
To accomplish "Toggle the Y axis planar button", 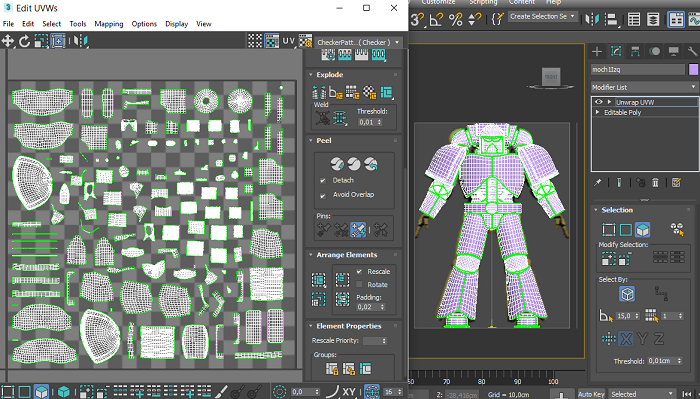I will click(642, 339).
